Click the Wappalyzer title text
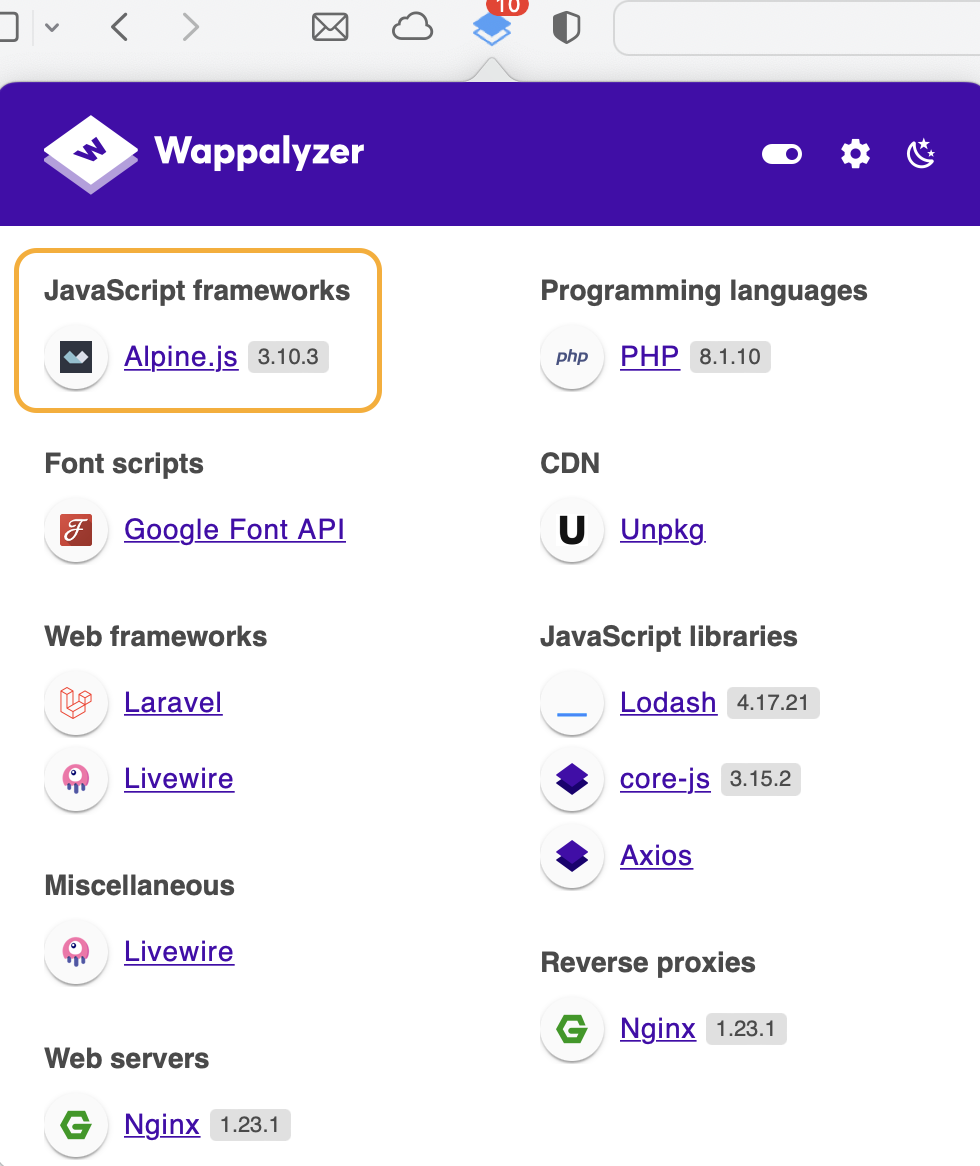Screen dimensions: 980x1166 [259, 152]
